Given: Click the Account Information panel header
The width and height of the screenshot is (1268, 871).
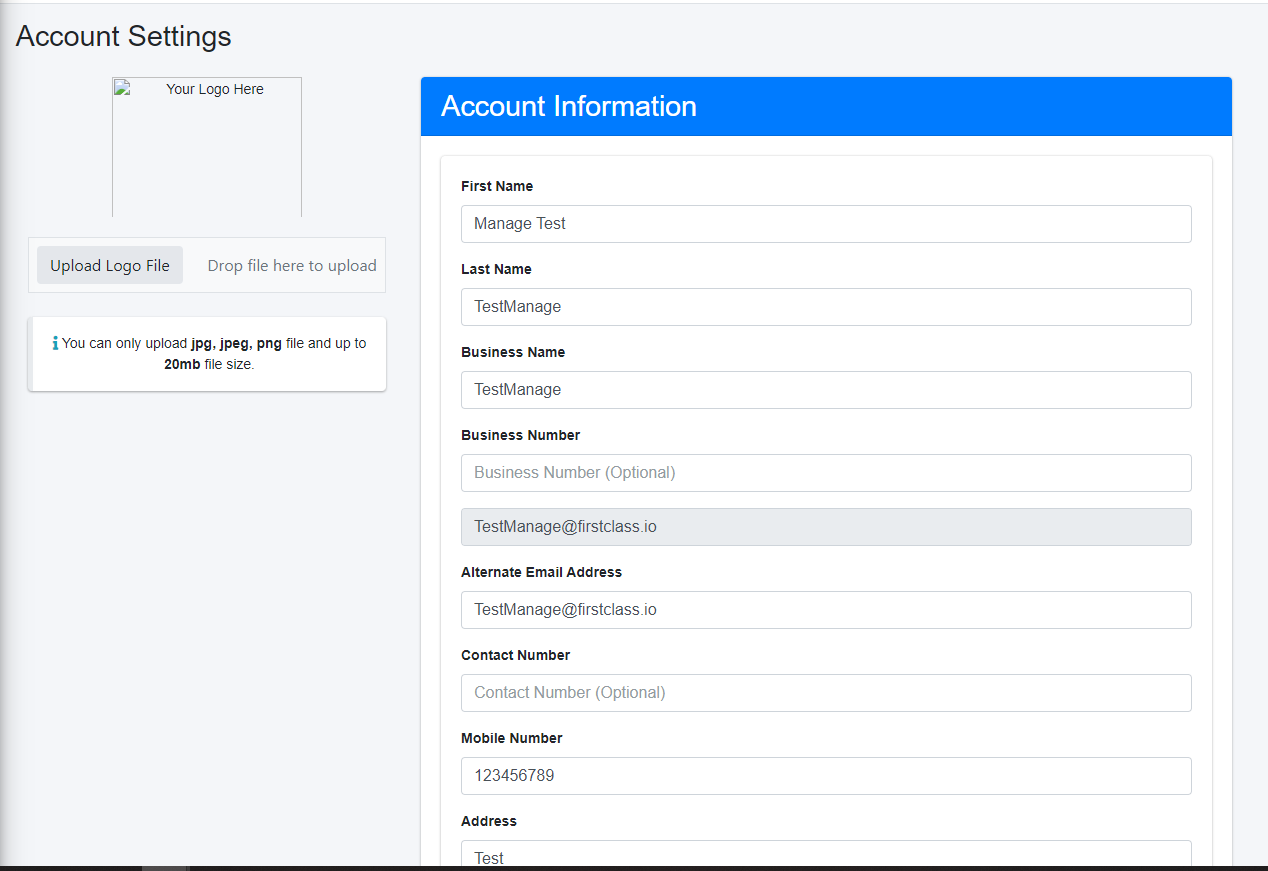Looking at the screenshot, I should [x=826, y=106].
